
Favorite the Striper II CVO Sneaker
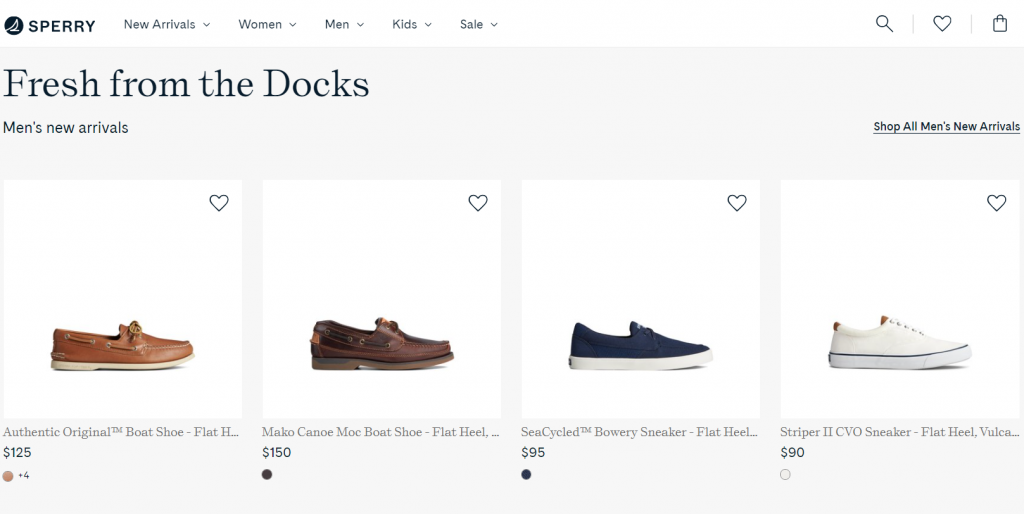click(996, 203)
